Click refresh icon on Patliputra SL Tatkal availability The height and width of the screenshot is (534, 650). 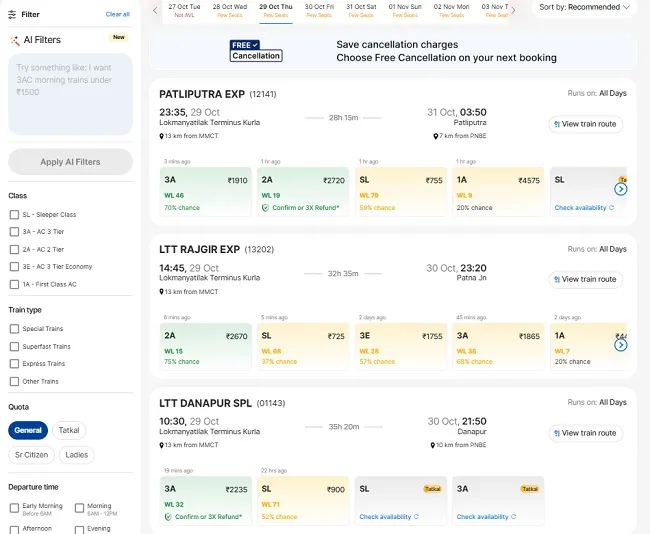(x=611, y=208)
